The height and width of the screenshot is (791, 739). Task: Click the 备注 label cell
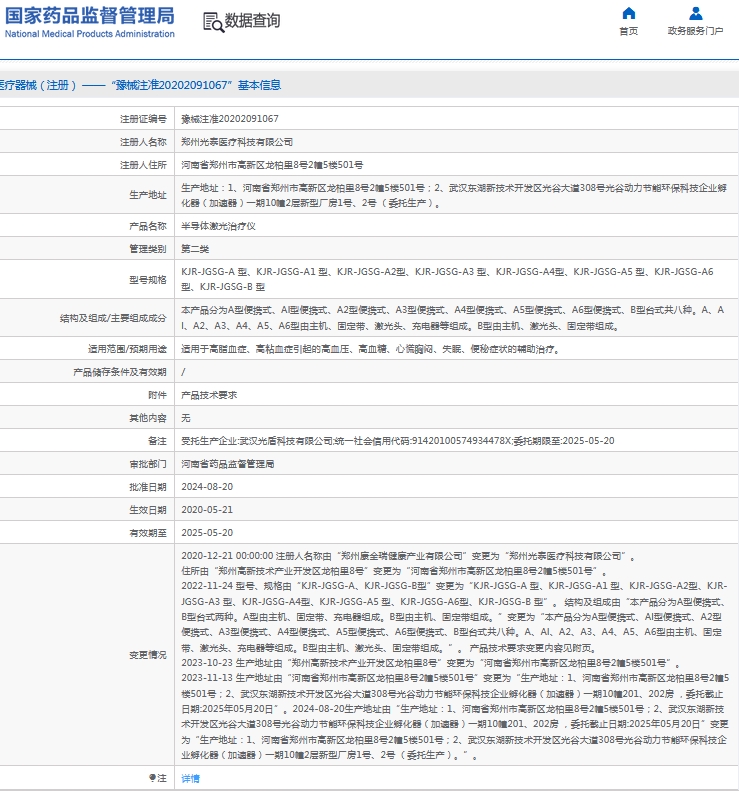pos(157,441)
